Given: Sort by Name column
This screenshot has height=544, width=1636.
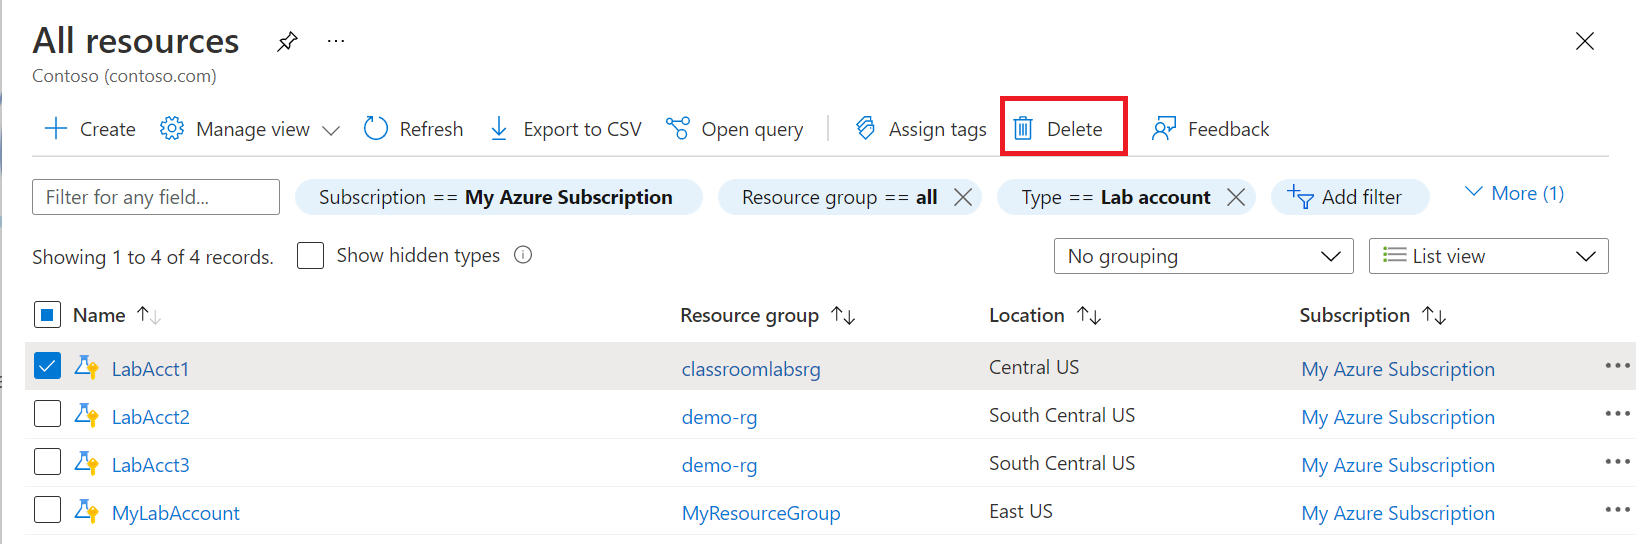Looking at the screenshot, I should [x=117, y=315].
